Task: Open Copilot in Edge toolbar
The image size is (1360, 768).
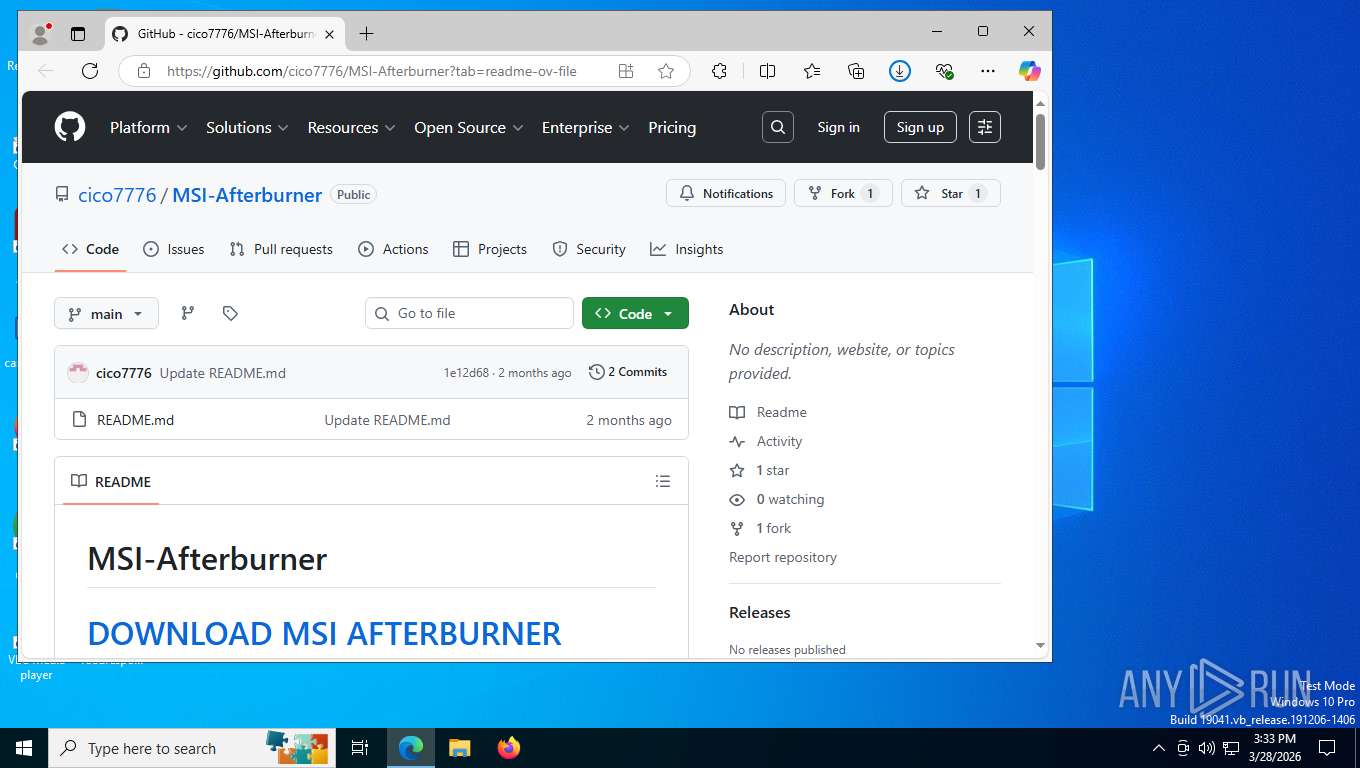Action: click(x=1030, y=71)
